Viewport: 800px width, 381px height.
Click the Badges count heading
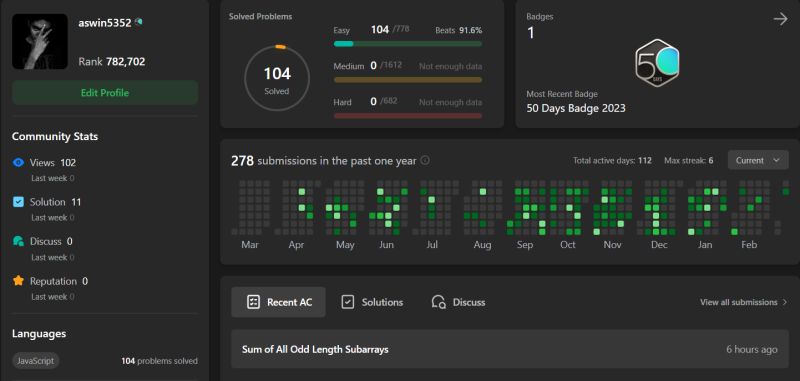540,16
